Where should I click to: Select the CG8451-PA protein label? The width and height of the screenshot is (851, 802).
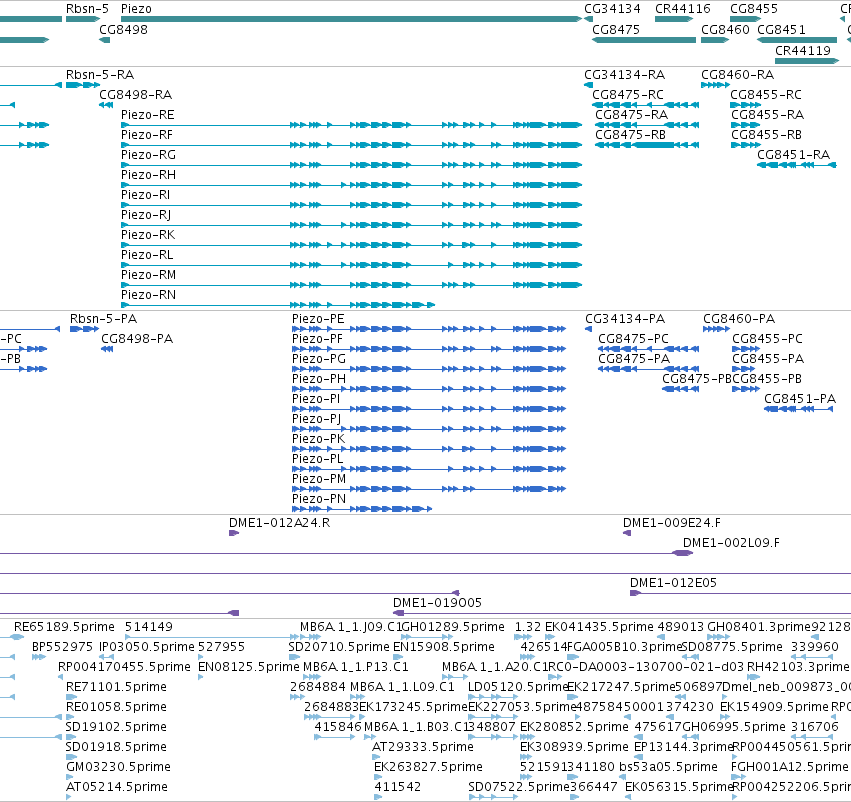point(800,399)
